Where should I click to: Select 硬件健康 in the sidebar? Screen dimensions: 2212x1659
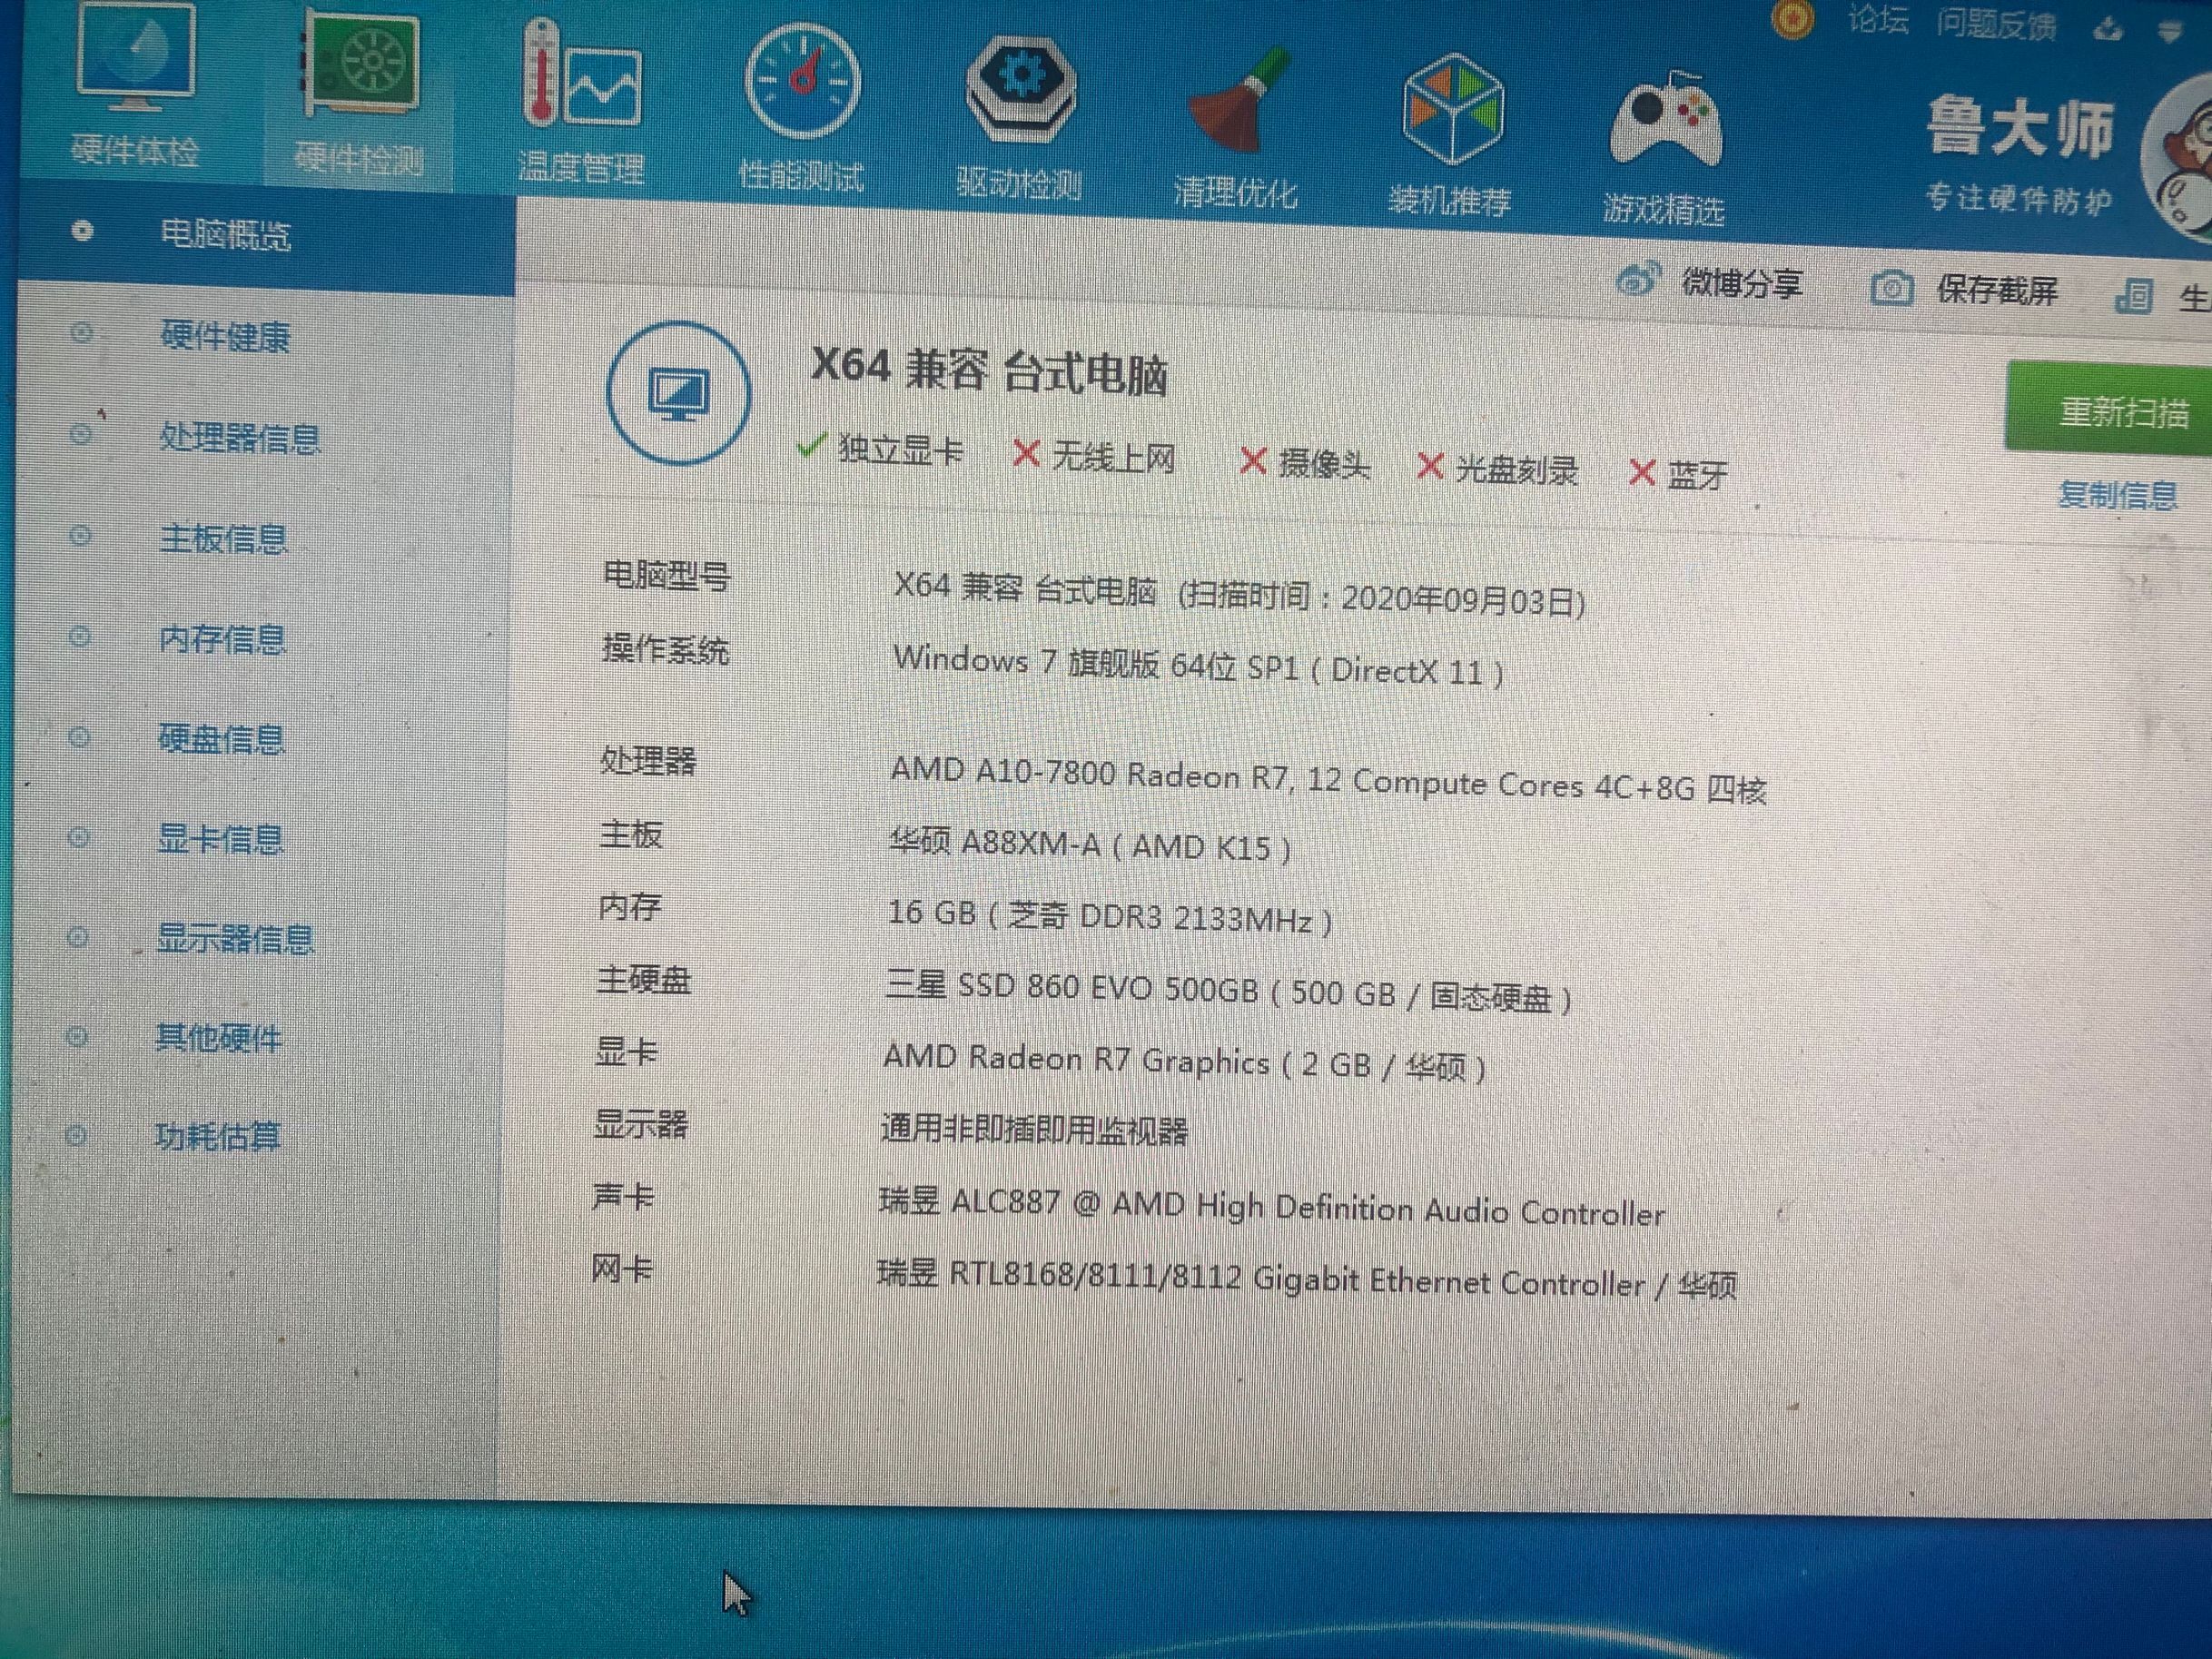(225, 336)
